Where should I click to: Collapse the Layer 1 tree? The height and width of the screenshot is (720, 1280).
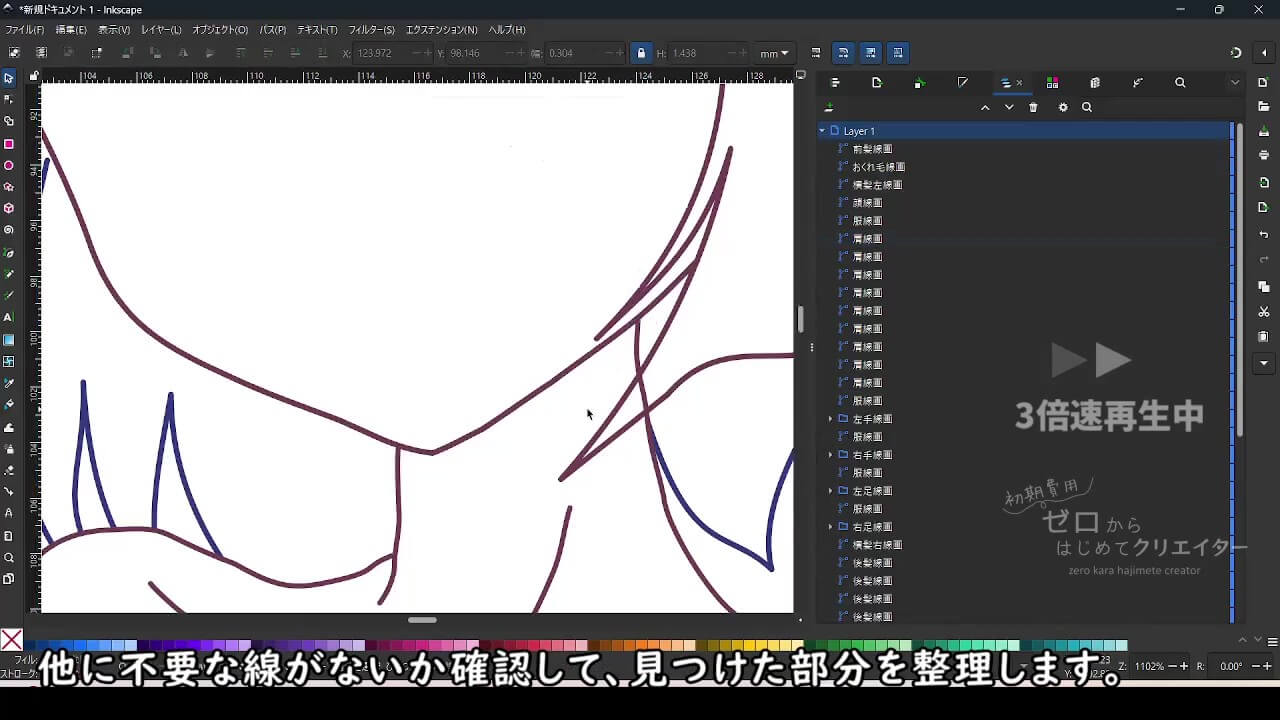(822, 131)
